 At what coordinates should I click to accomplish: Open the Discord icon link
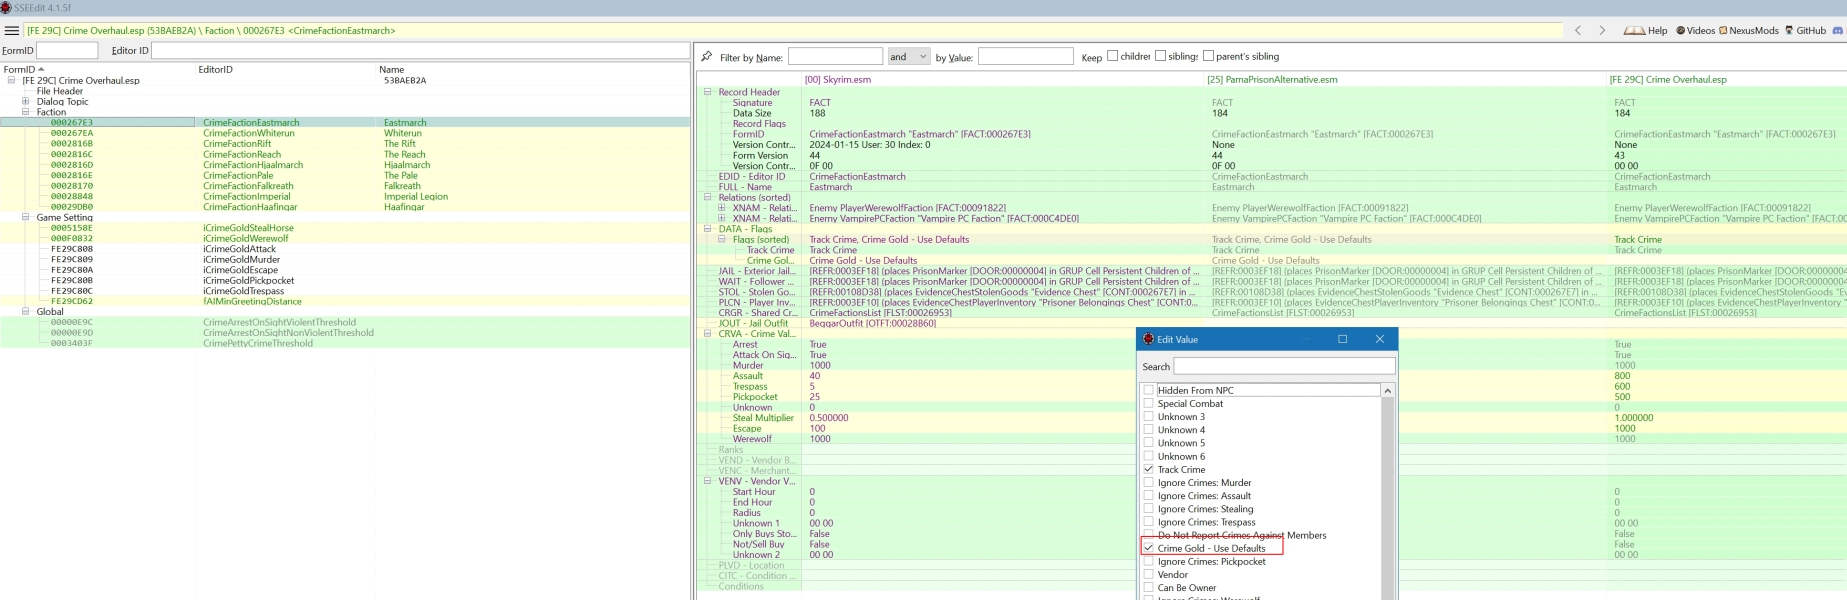[1837, 31]
